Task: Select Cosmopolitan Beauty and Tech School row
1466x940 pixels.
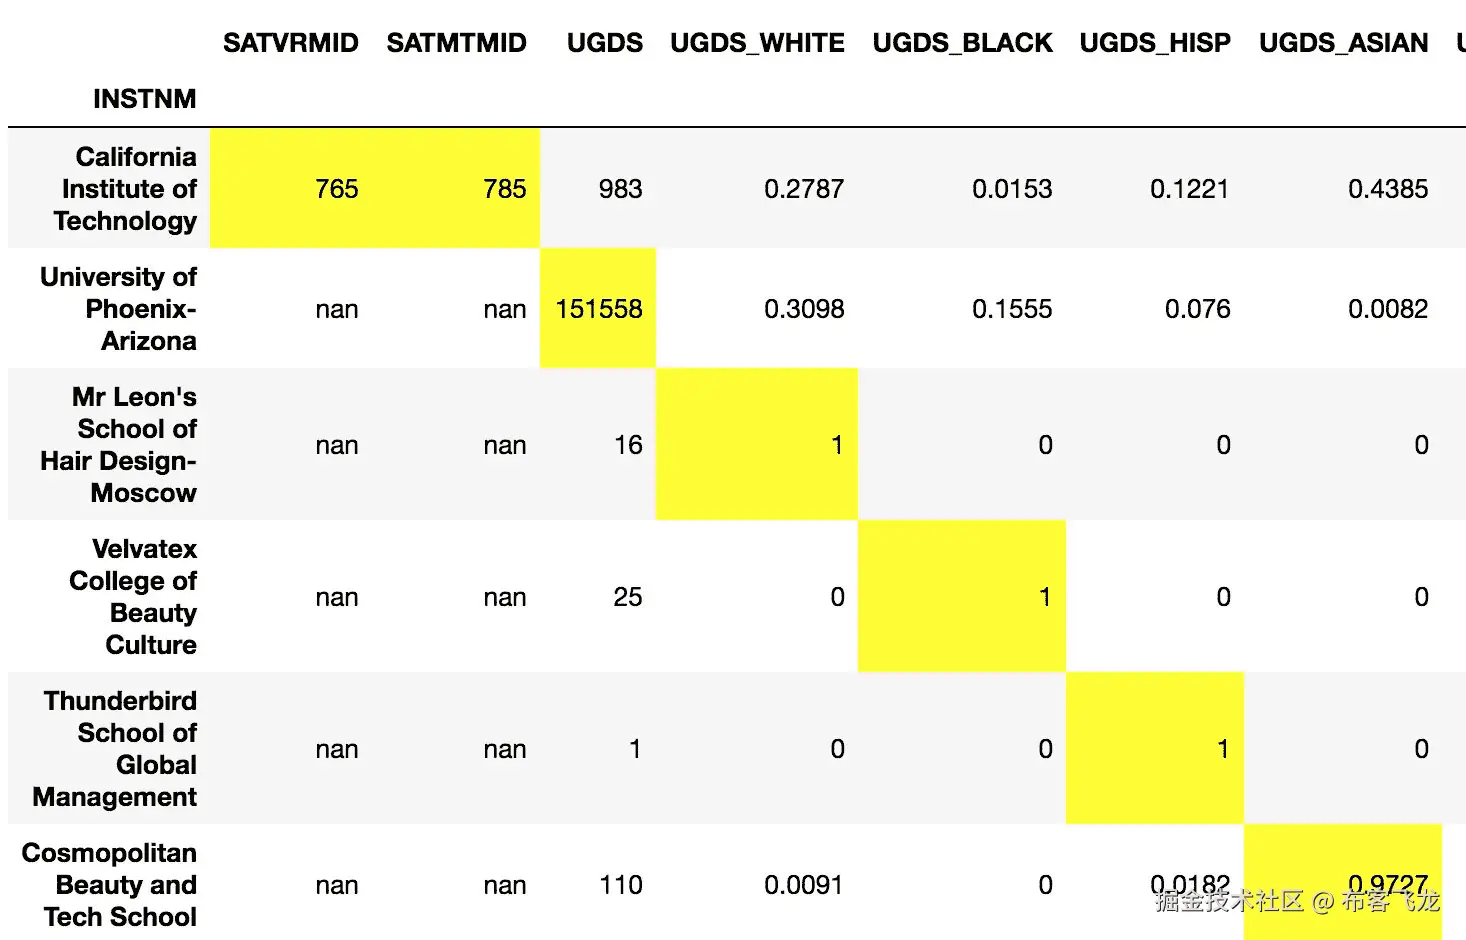Action: 110,885
